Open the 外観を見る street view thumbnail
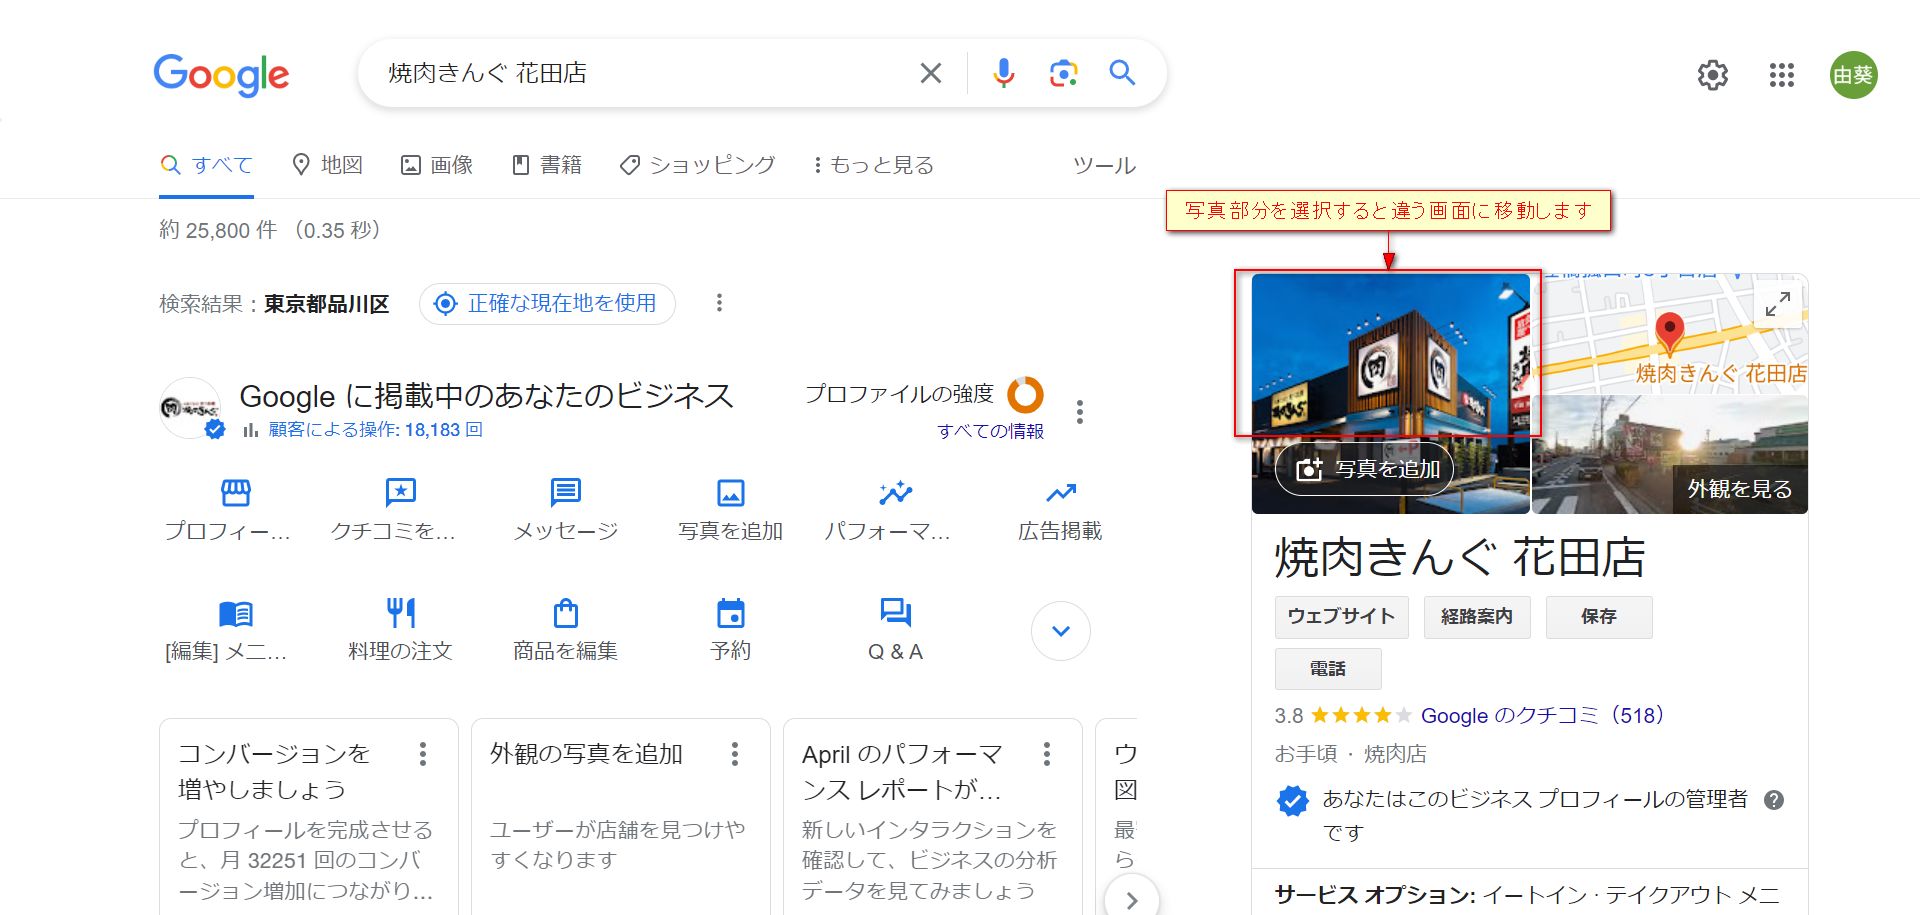 point(1670,455)
